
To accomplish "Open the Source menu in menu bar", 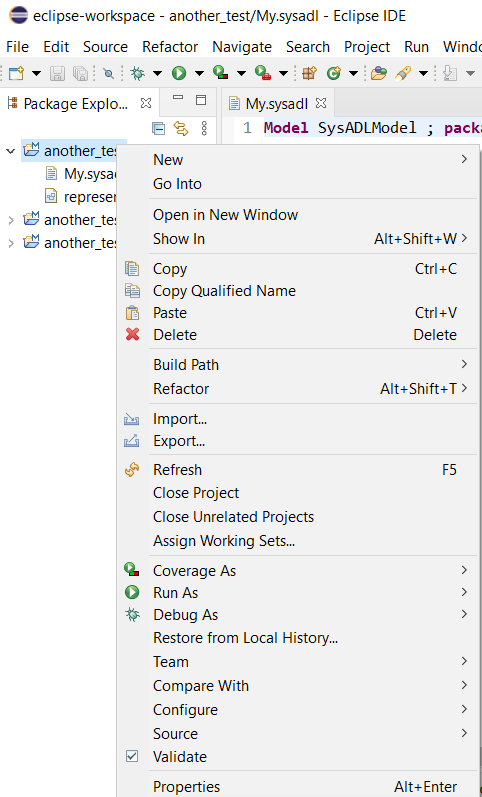I will (105, 47).
